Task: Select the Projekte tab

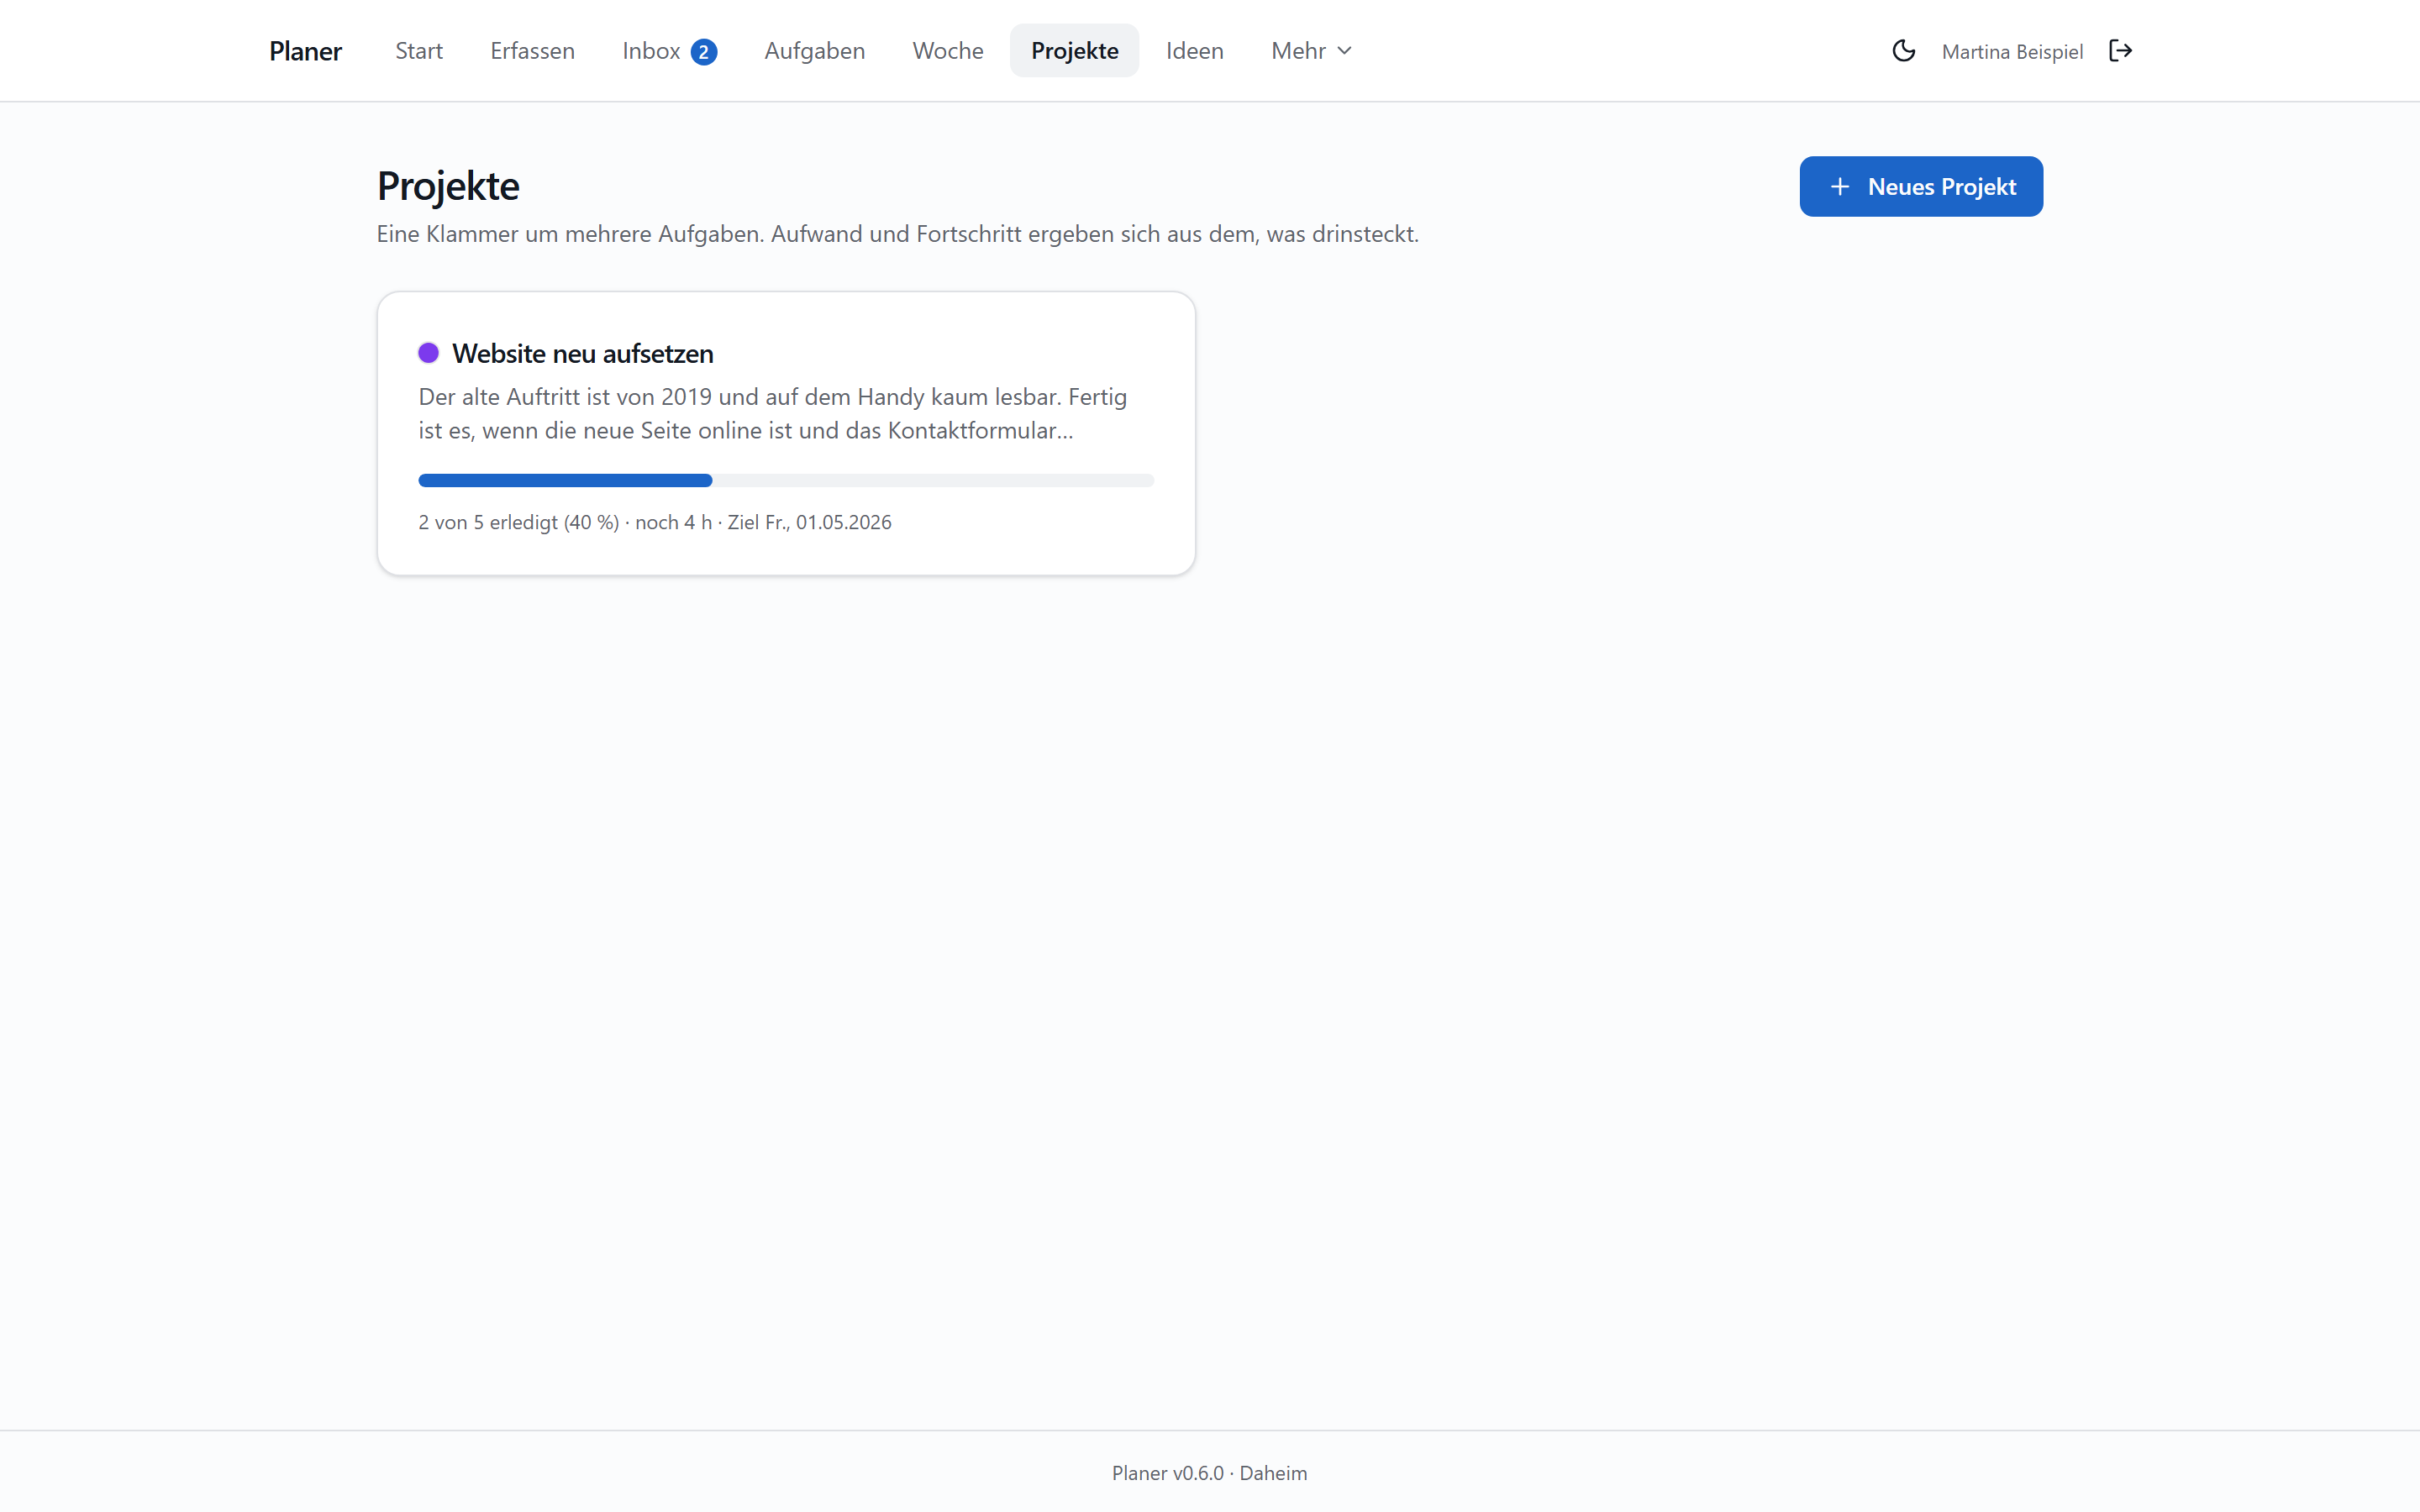Action: 1074,51
